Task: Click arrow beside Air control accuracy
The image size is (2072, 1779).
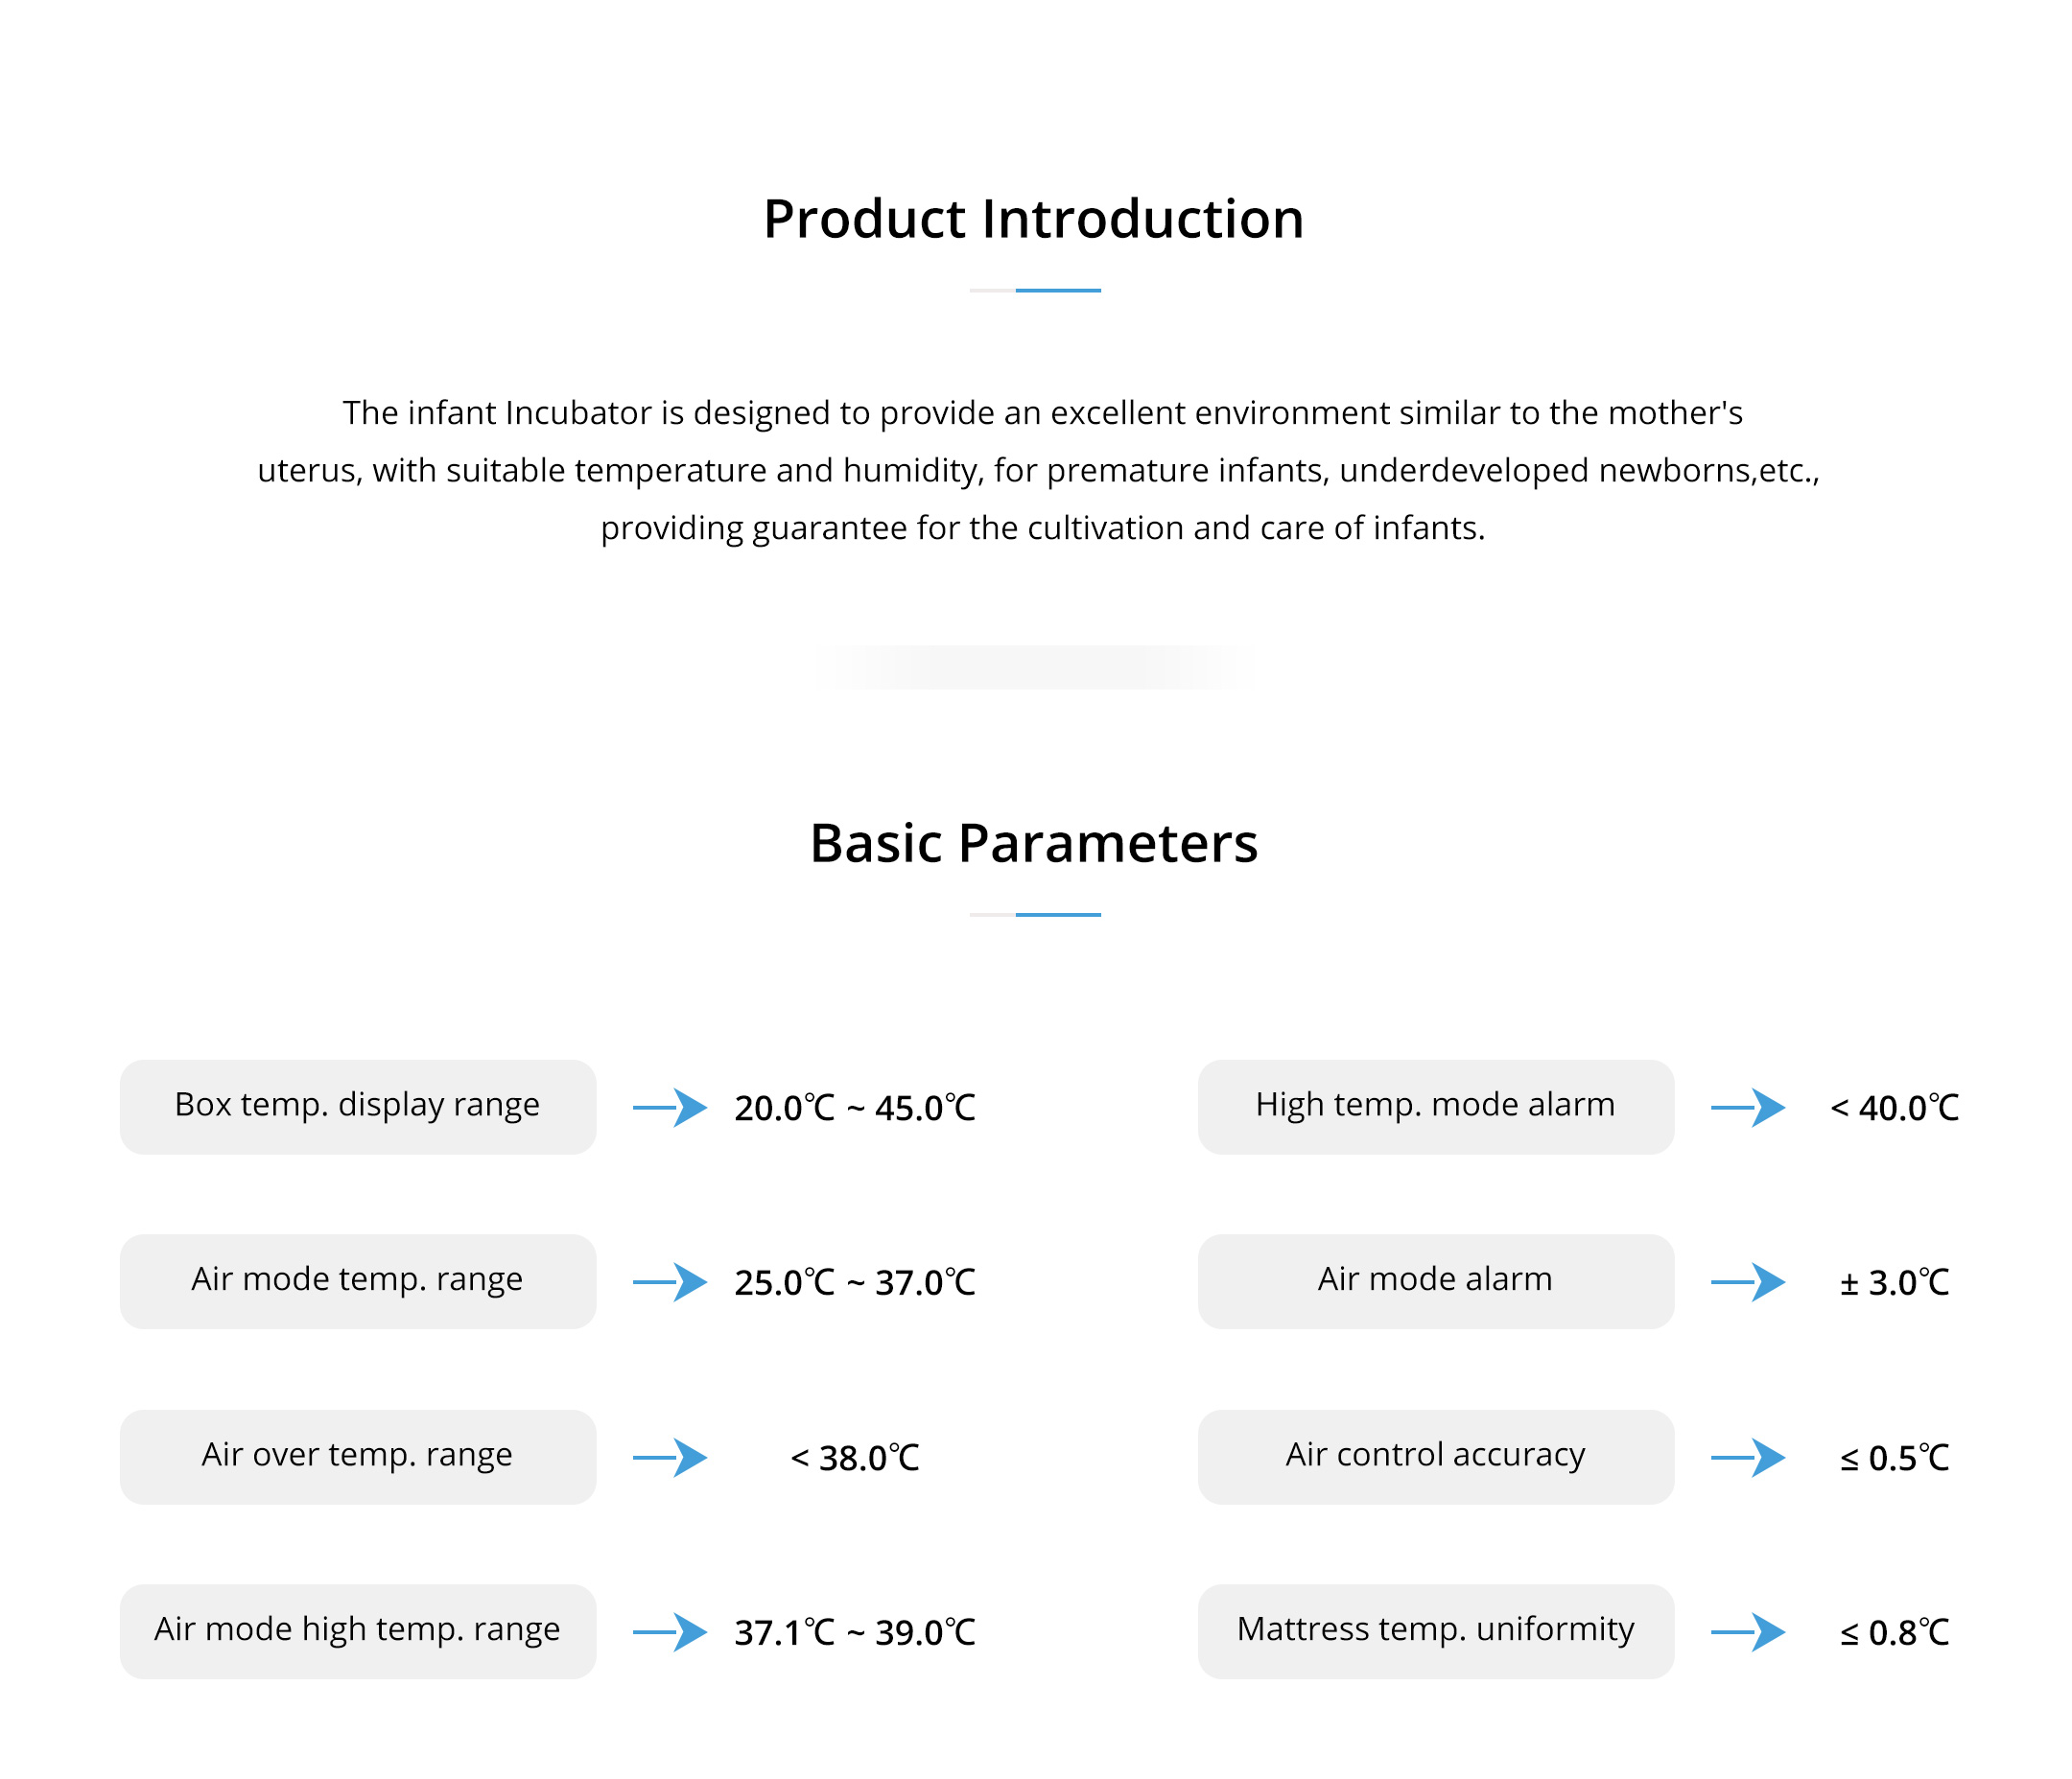Action: [1748, 1458]
